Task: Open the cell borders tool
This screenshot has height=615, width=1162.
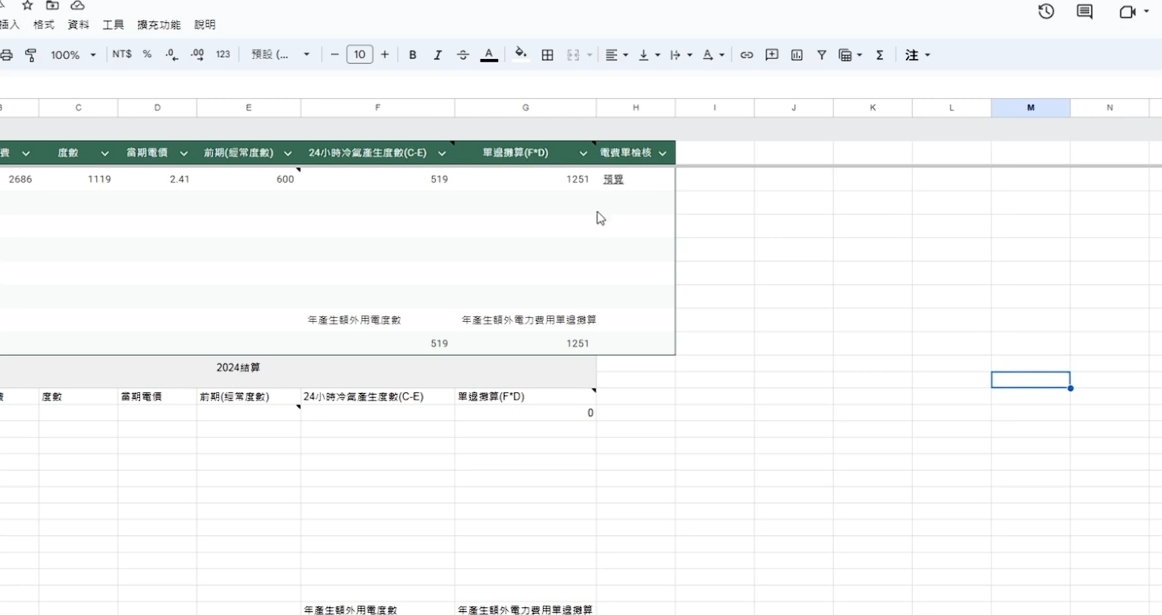Action: pyautogui.click(x=547, y=55)
